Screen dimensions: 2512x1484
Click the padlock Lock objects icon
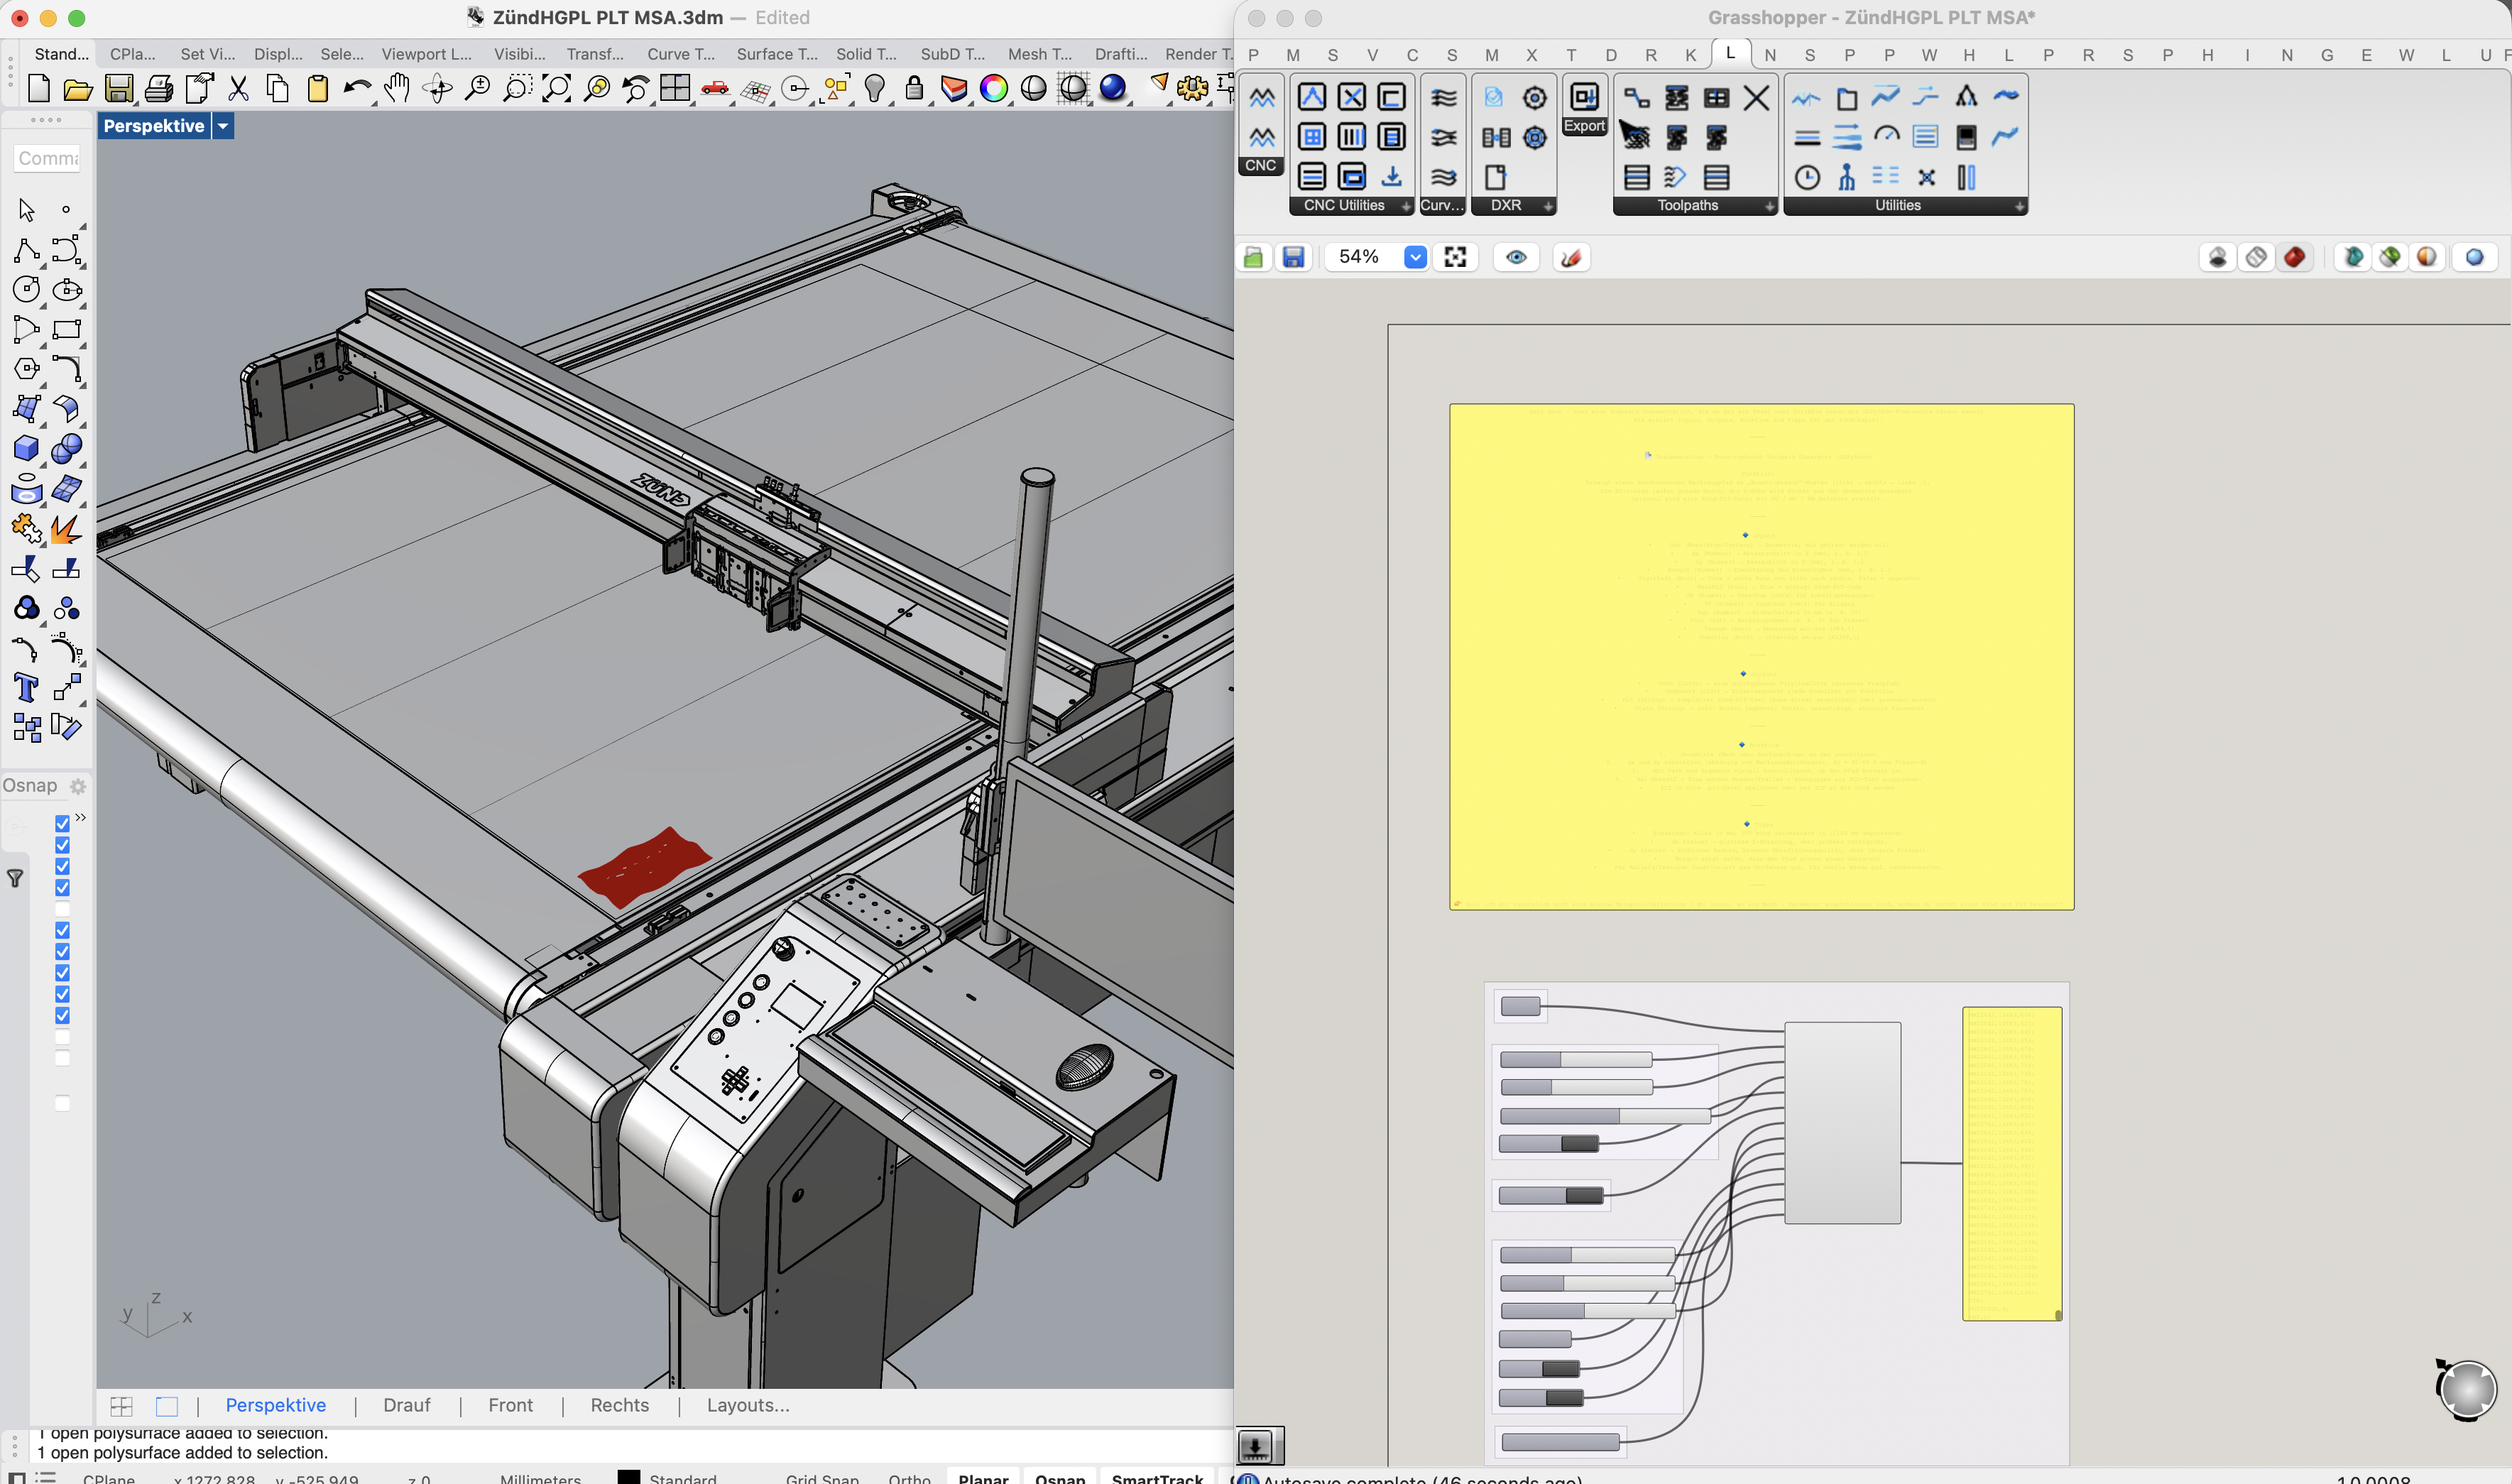click(914, 89)
